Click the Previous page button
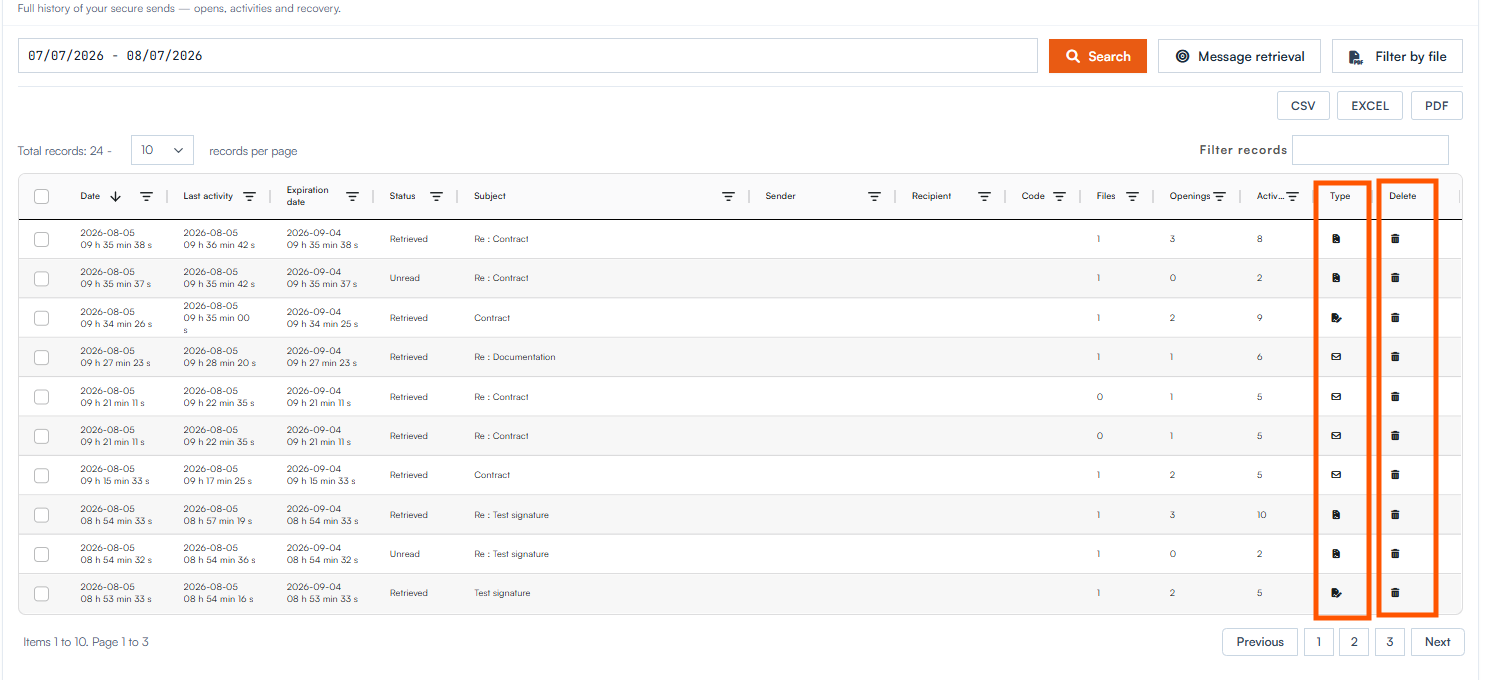This screenshot has height=680, width=1488. click(1260, 642)
